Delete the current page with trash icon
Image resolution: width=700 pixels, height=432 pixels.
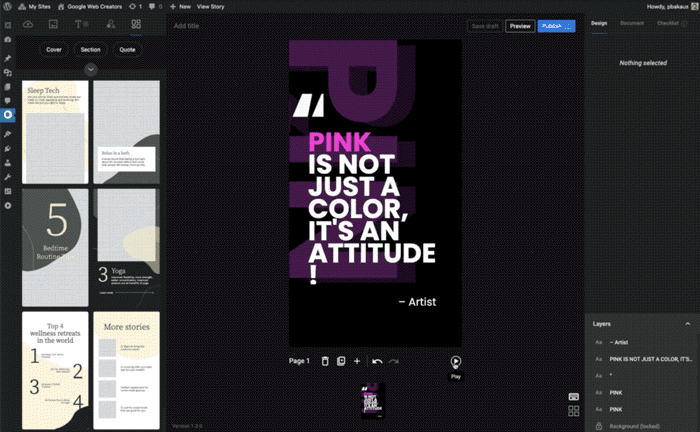pyautogui.click(x=325, y=361)
